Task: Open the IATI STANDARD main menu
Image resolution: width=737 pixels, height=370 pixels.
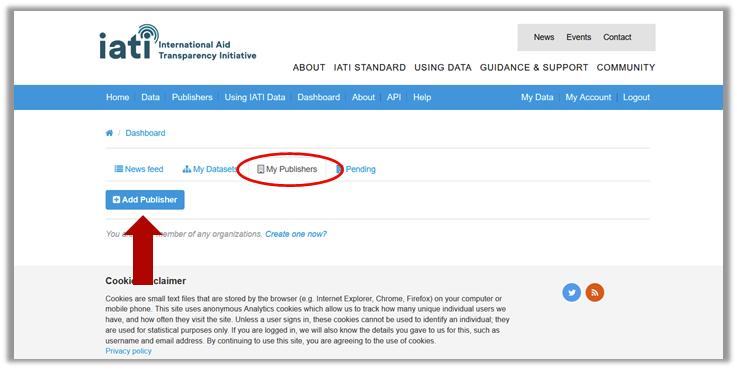Action: click(370, 68)
